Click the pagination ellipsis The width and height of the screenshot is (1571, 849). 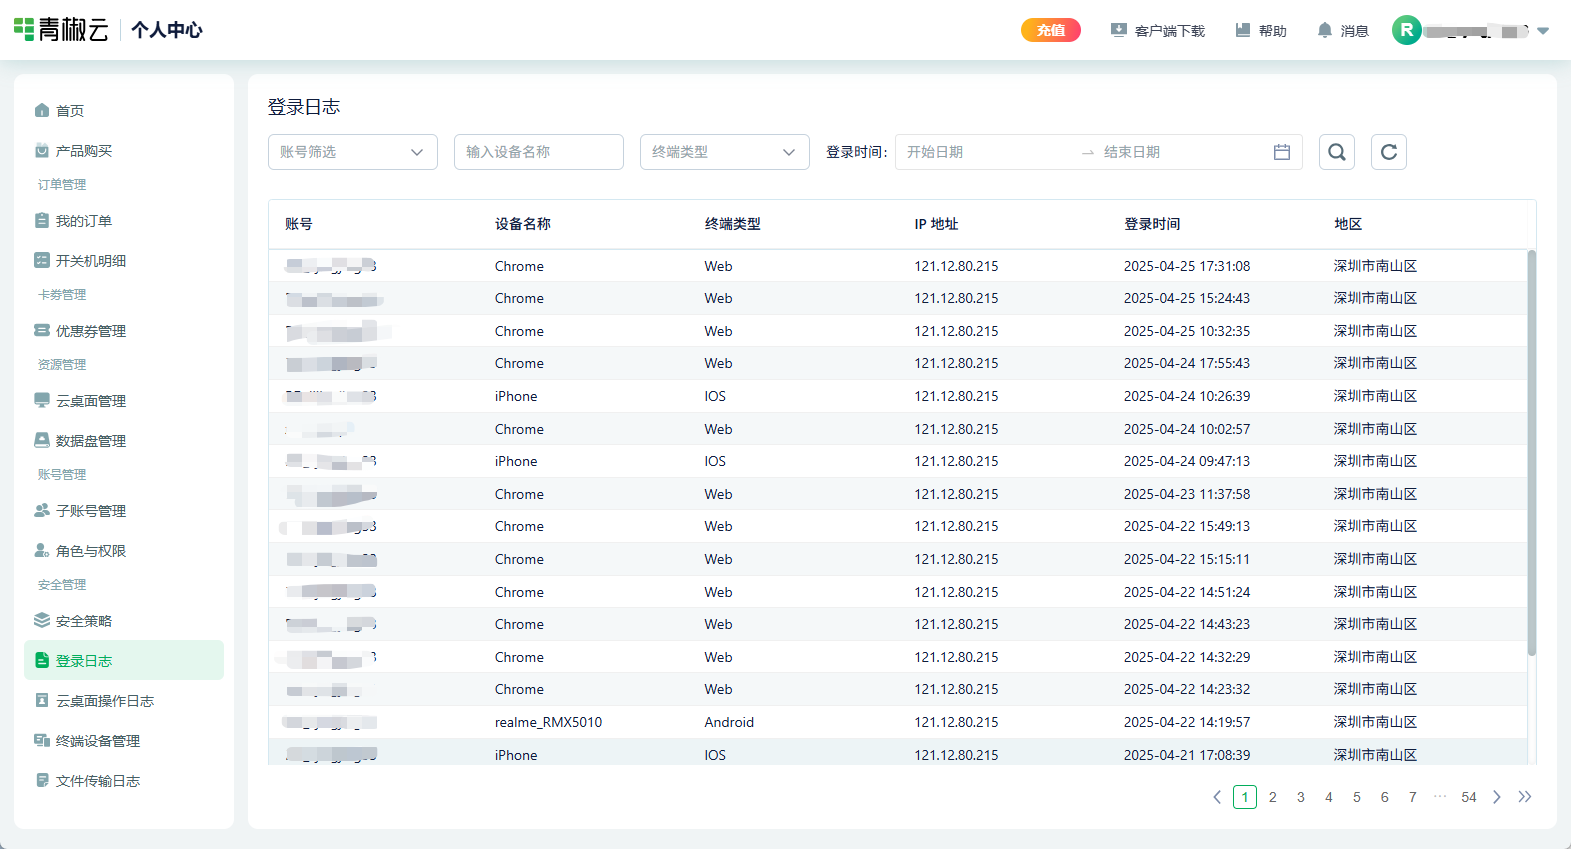click(1440, 797)
